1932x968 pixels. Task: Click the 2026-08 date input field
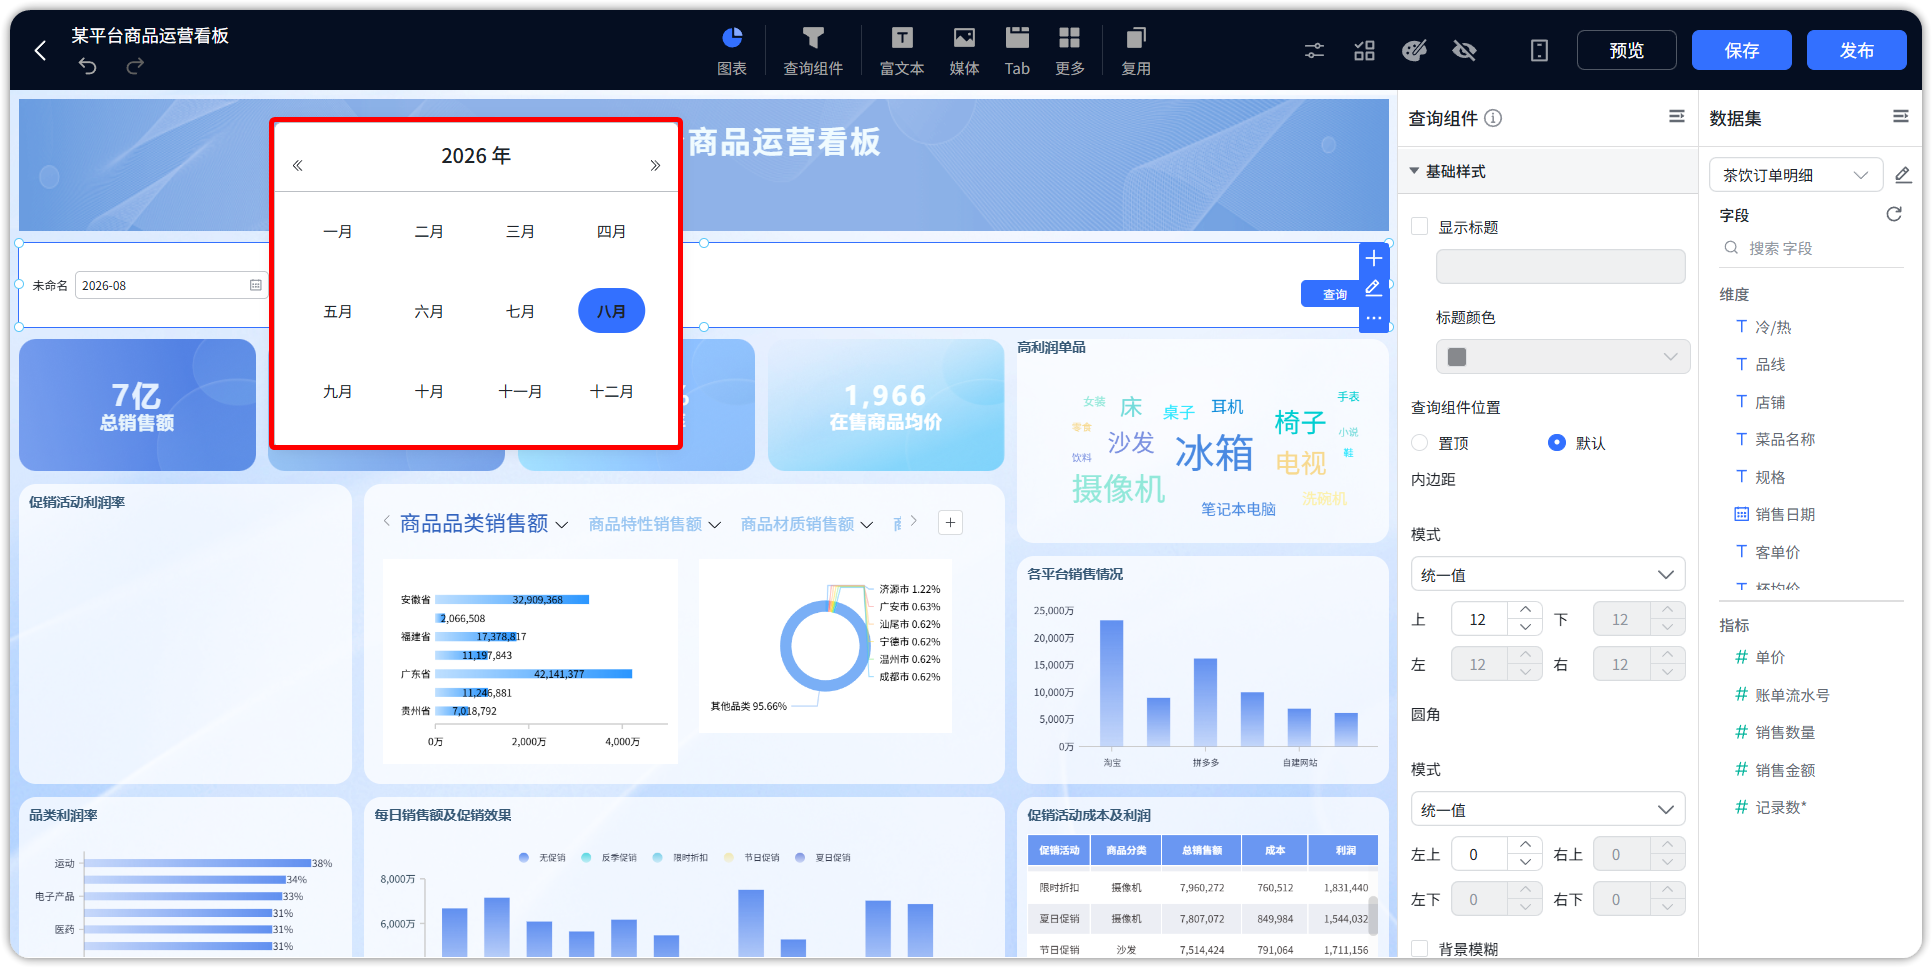pyautogui.click(x=172, y=285)
